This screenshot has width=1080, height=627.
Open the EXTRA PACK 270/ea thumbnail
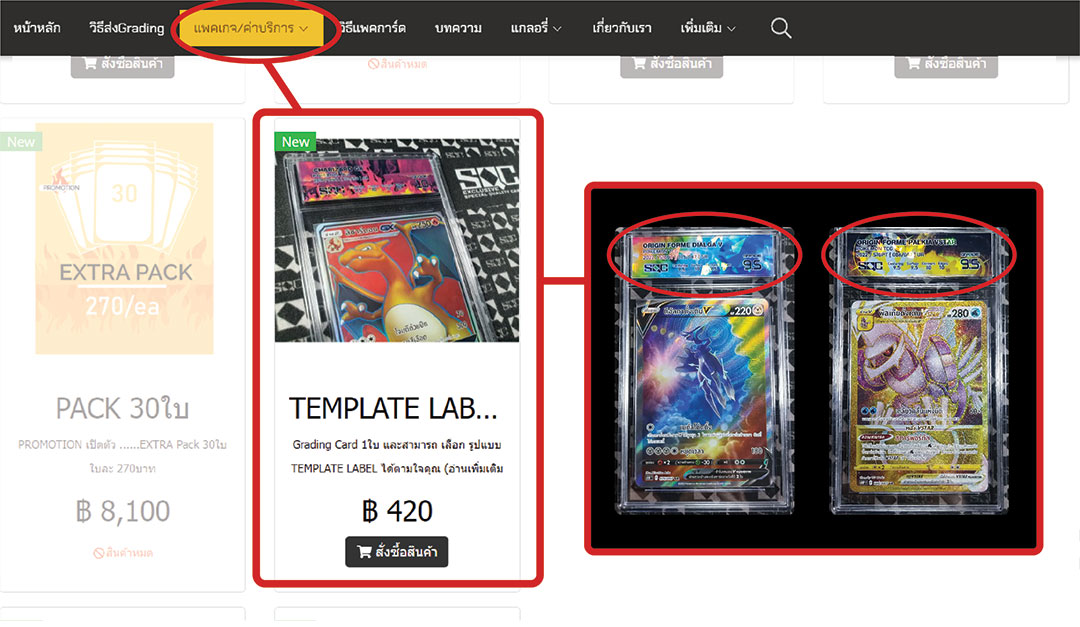[x=125, y=239]
